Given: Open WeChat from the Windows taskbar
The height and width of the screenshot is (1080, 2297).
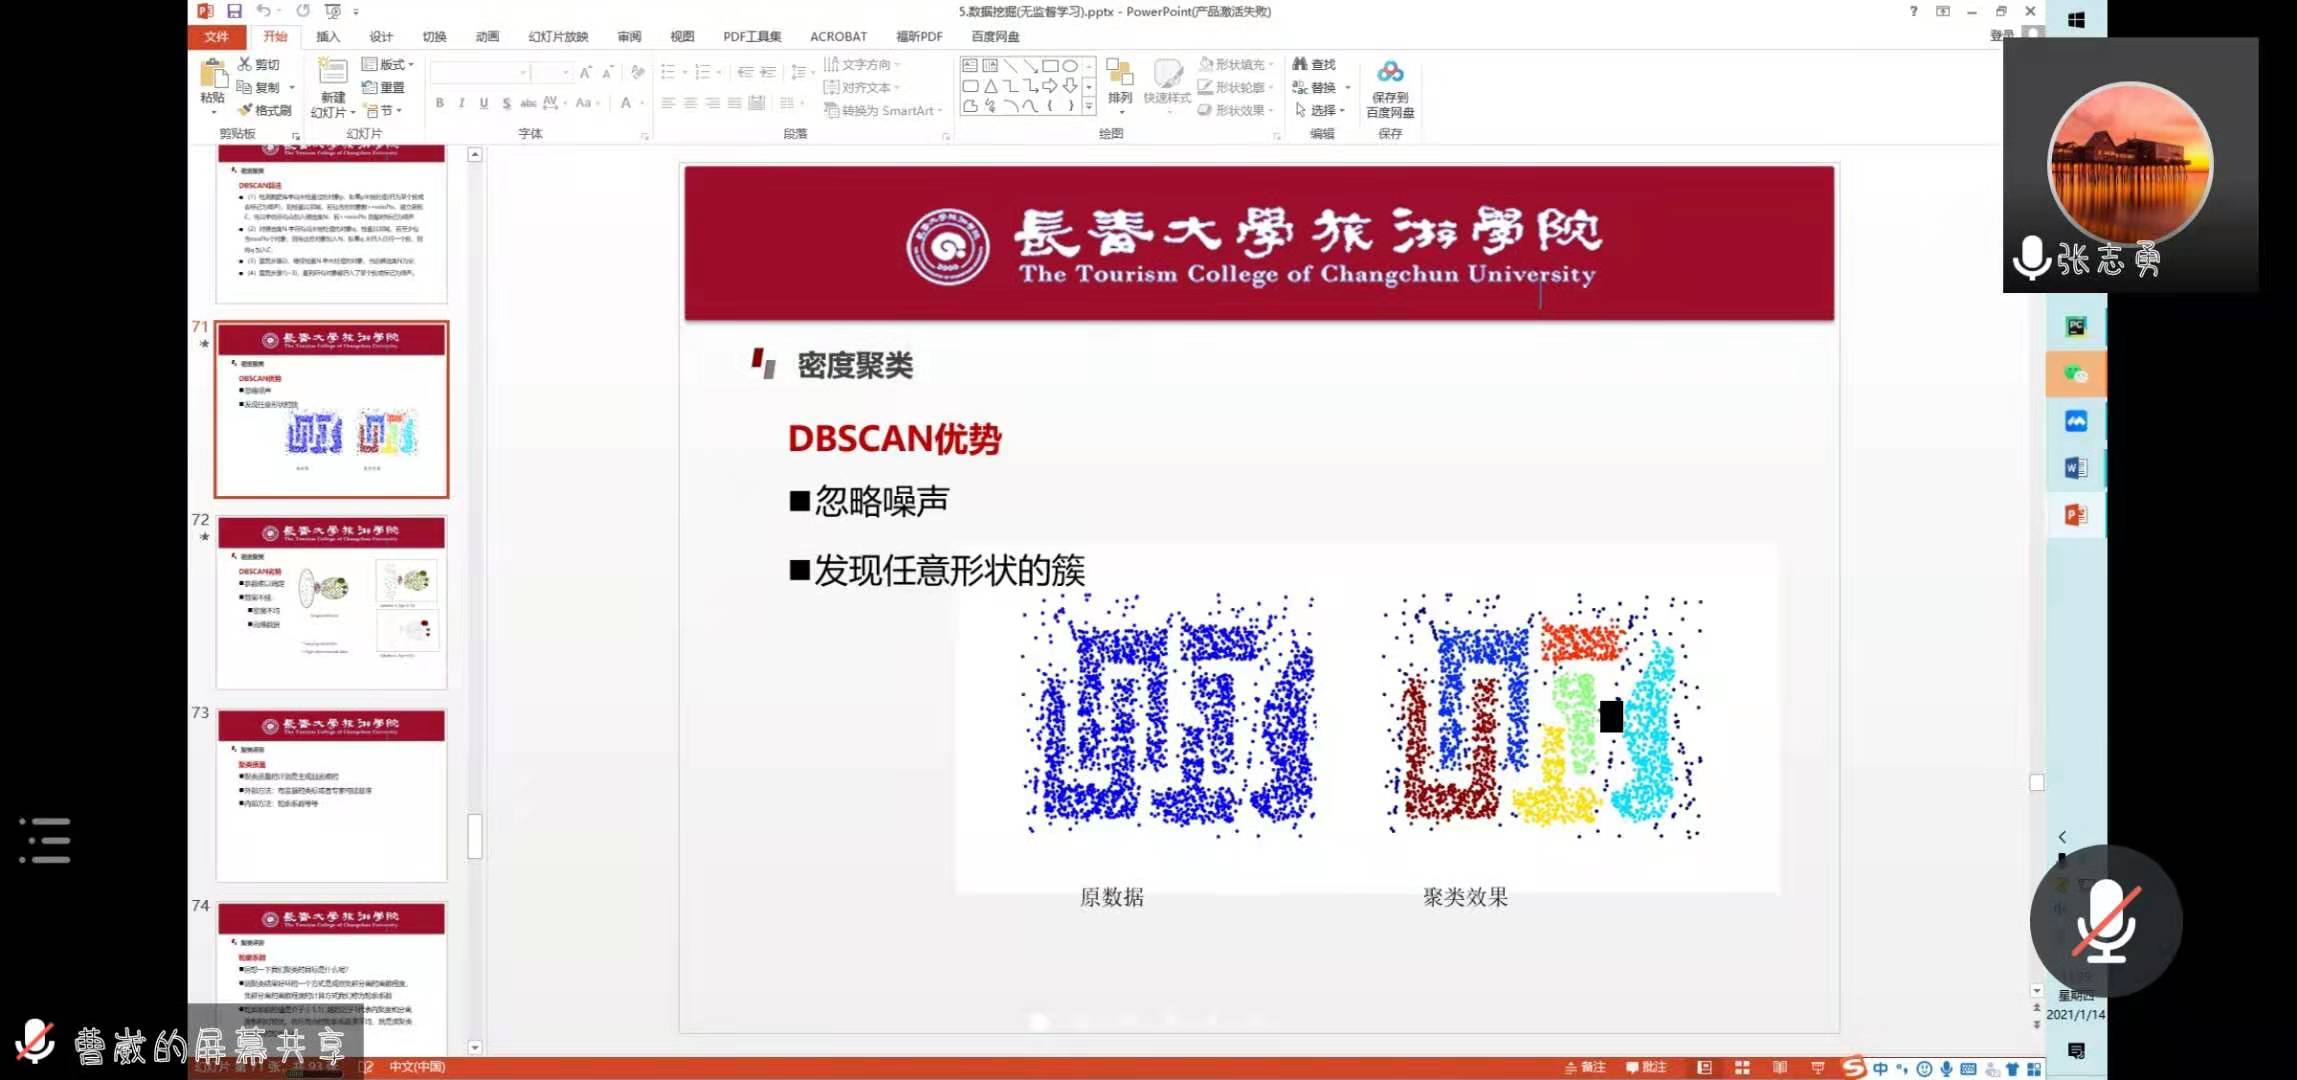Looking at the screenshot, I should click(2076, 374).
